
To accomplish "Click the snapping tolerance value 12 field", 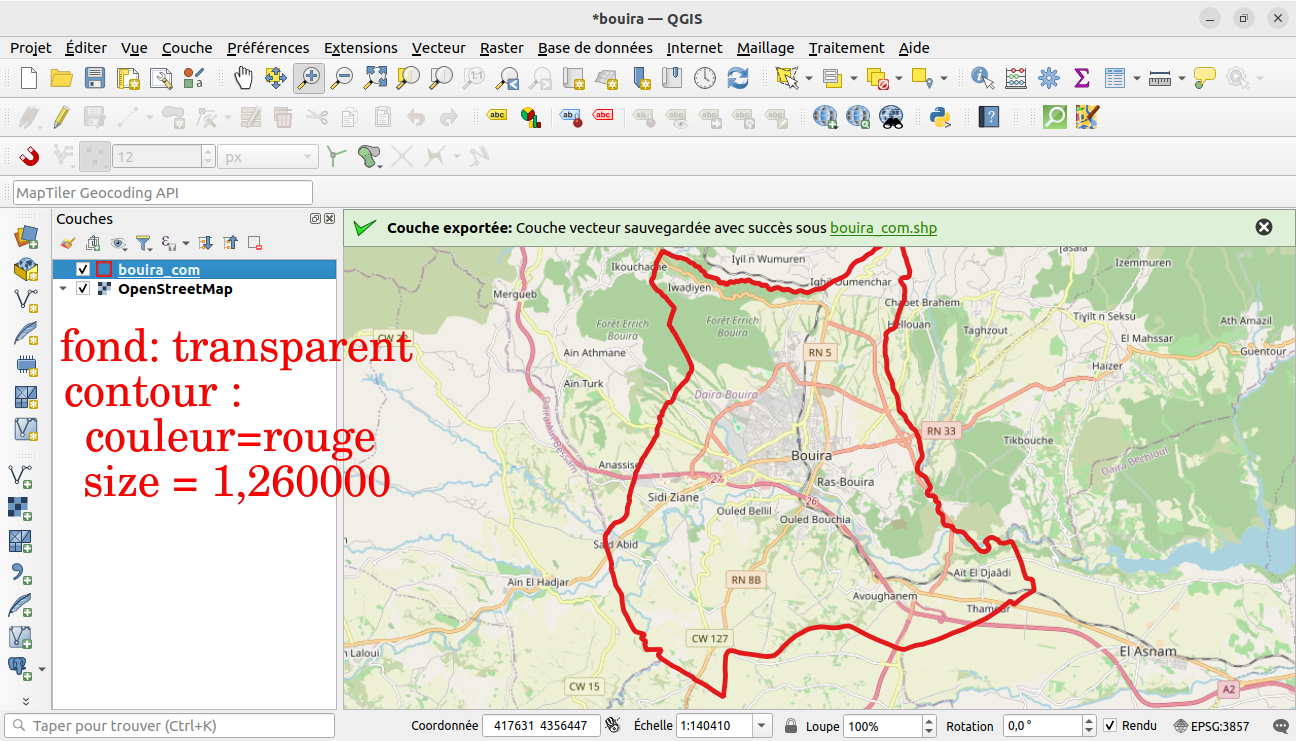I will coord(158,156).
